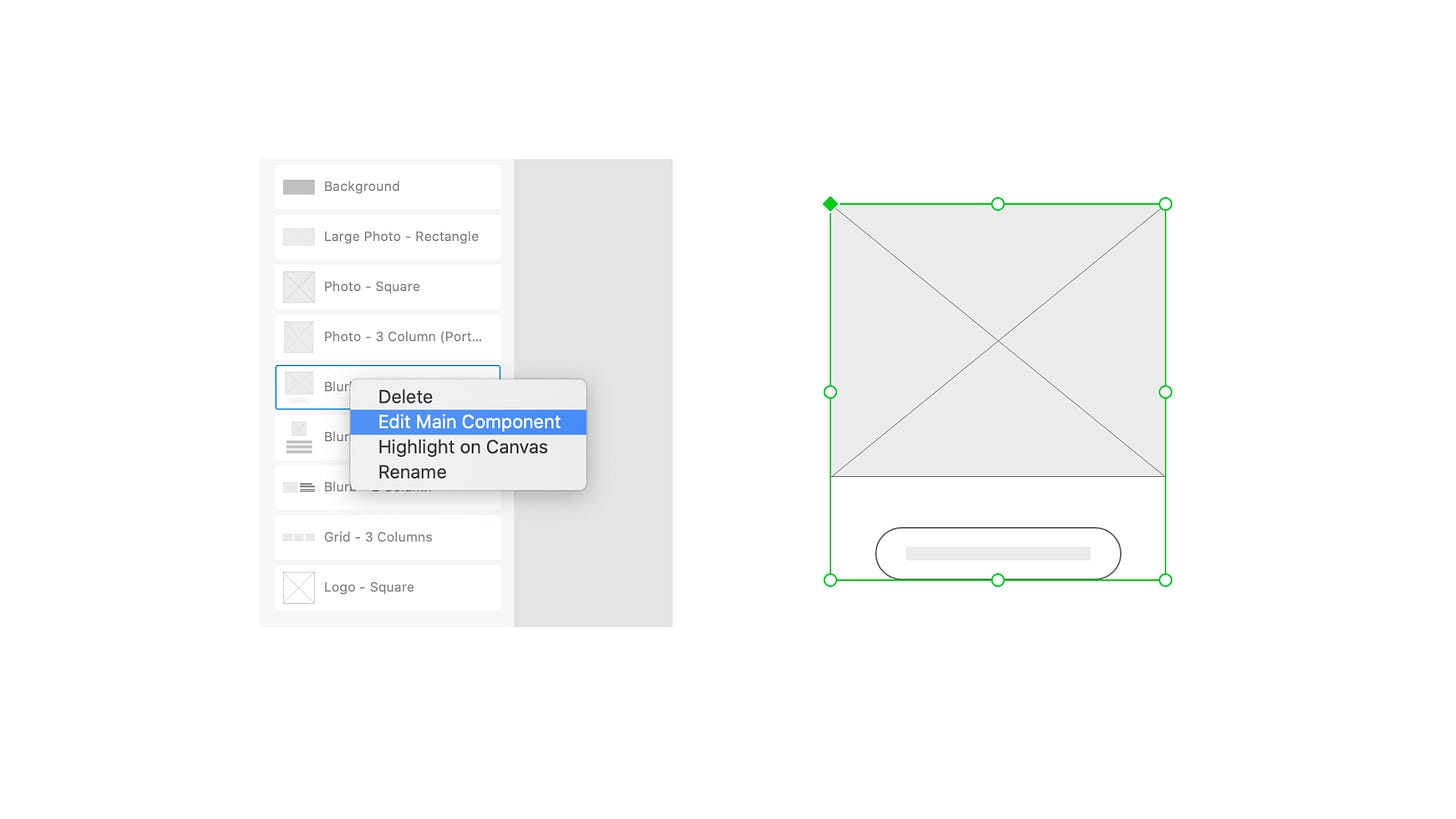Click the bottom-center resize handle
The image size is (1456, 819).
(997, 580)
